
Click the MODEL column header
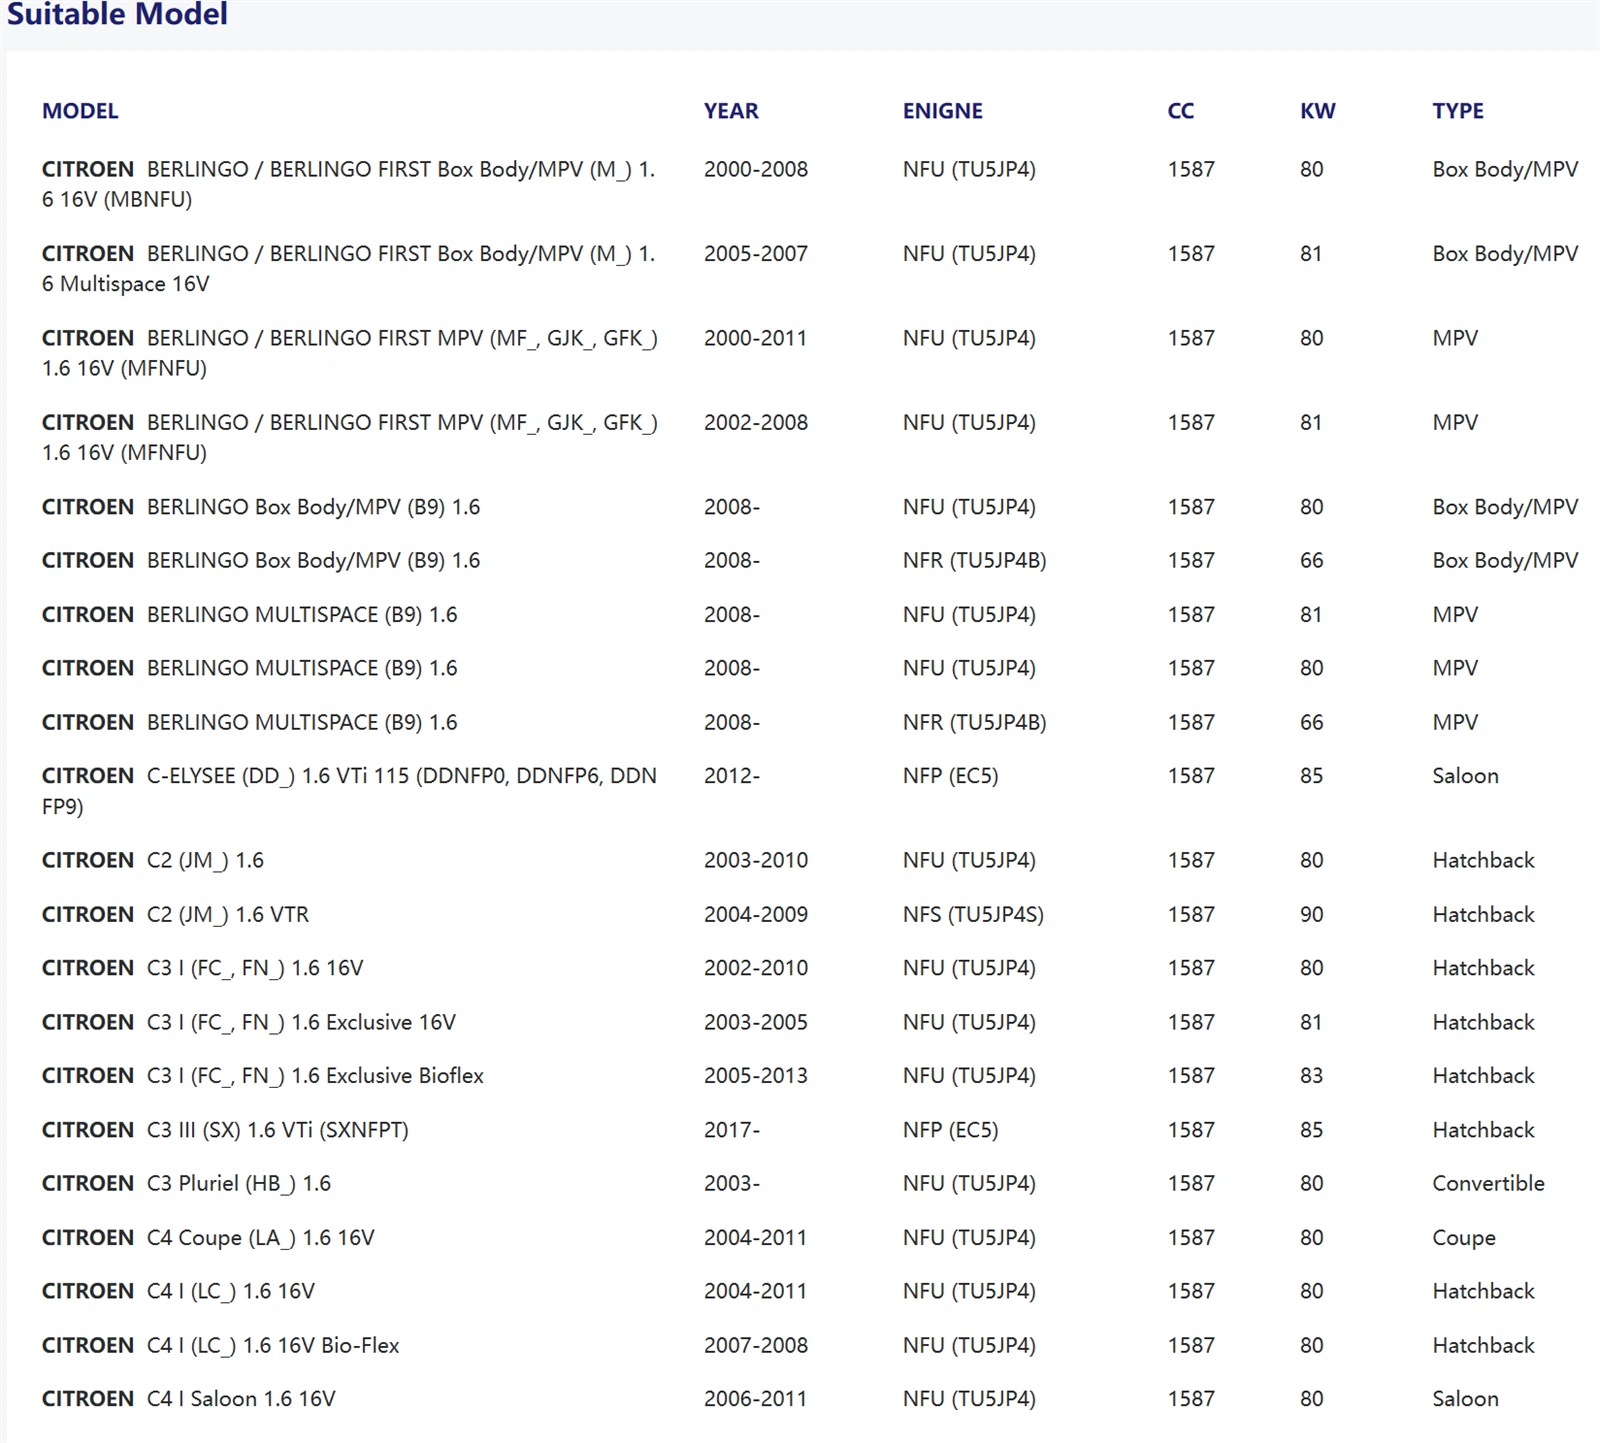tap(80, 111)
